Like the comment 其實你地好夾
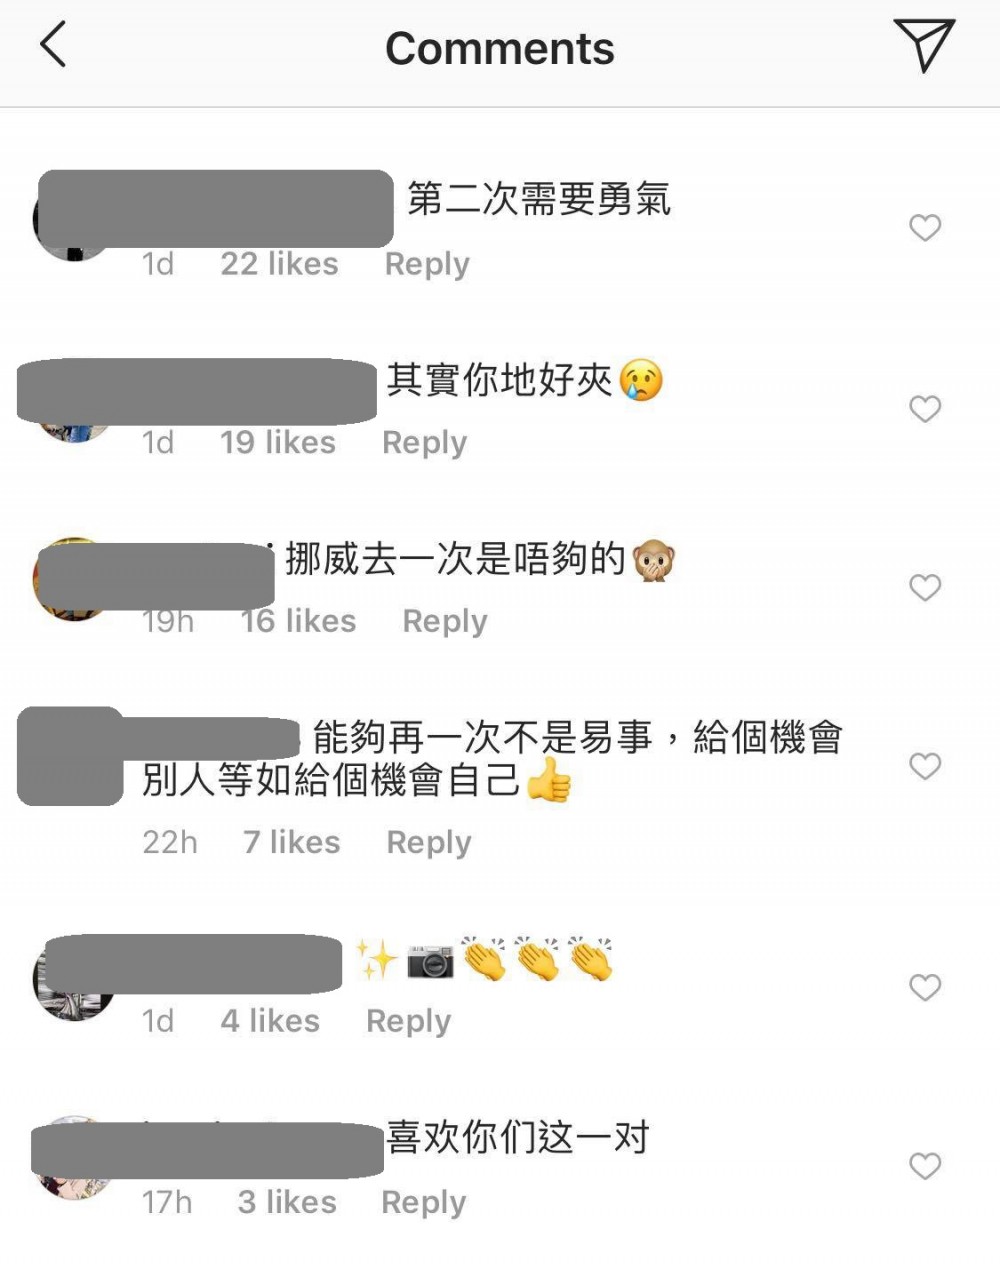 point(925,409)
